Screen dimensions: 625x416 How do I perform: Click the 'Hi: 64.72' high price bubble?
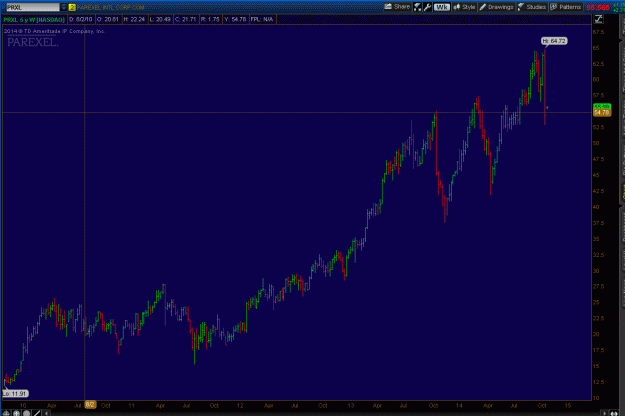[554, 41]
